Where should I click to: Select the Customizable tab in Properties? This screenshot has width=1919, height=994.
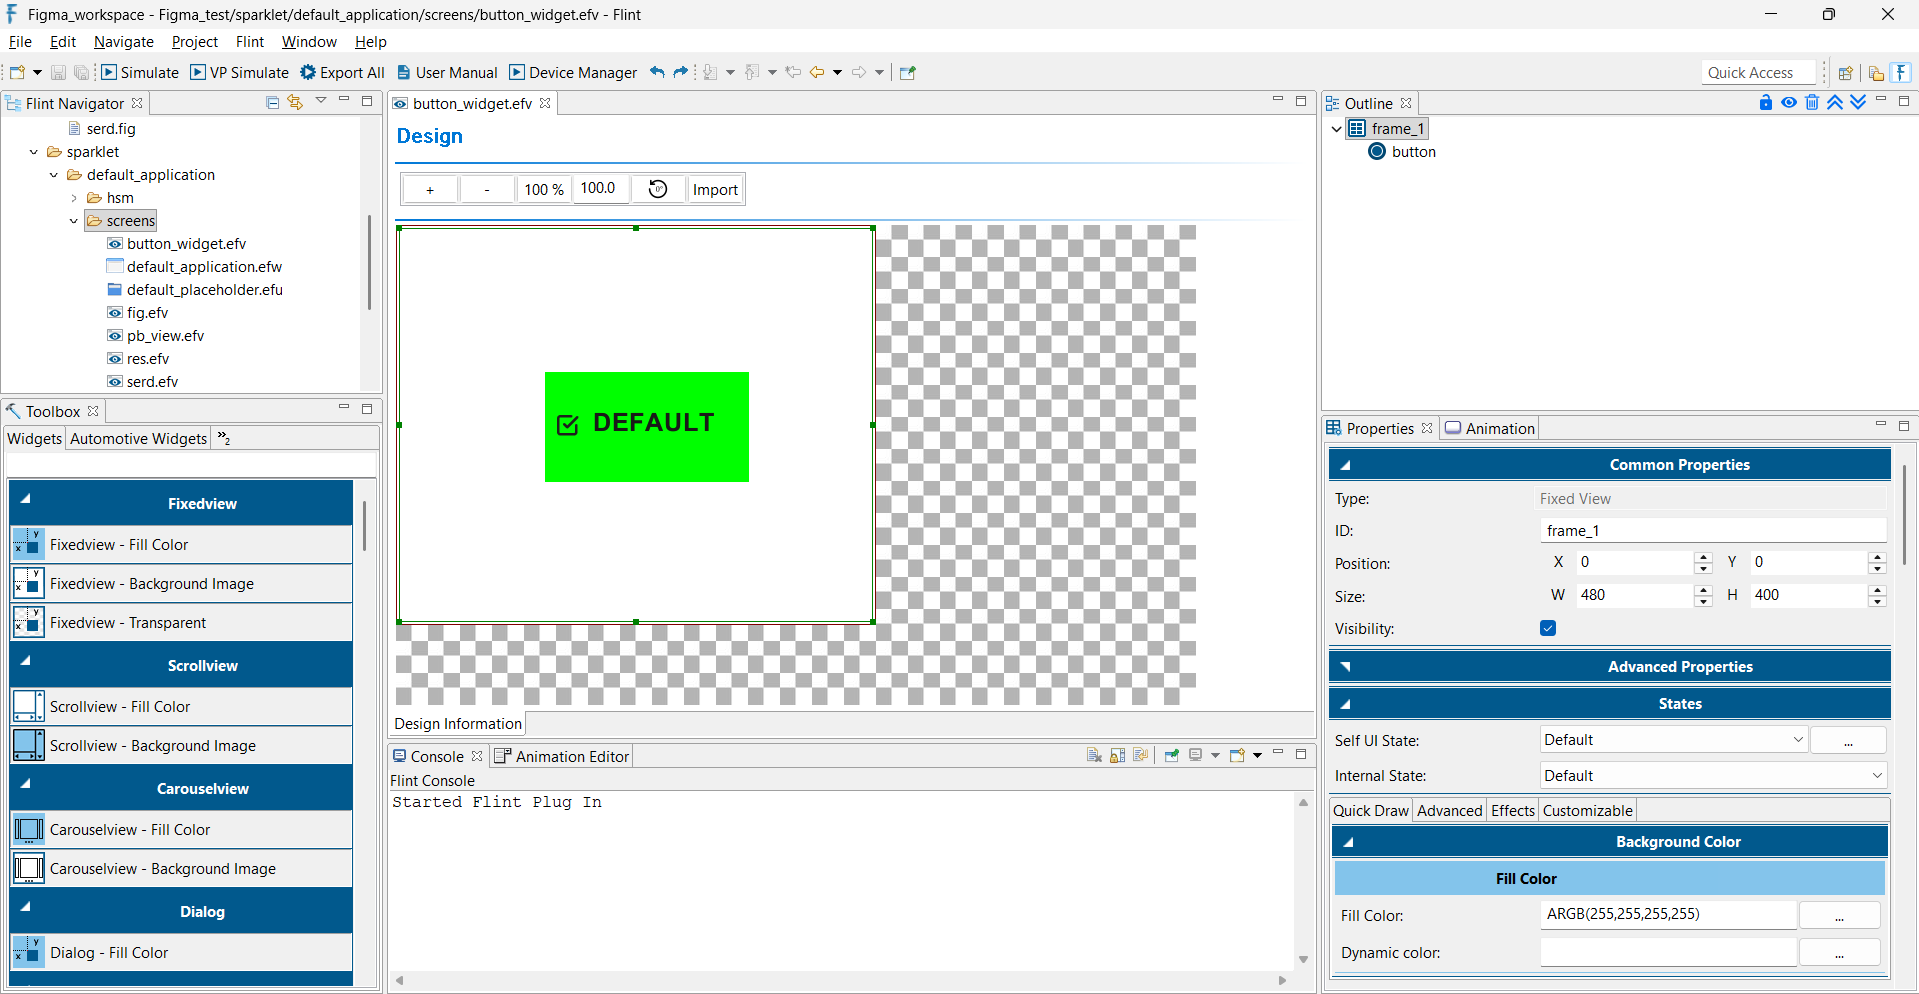point(1587,811)
